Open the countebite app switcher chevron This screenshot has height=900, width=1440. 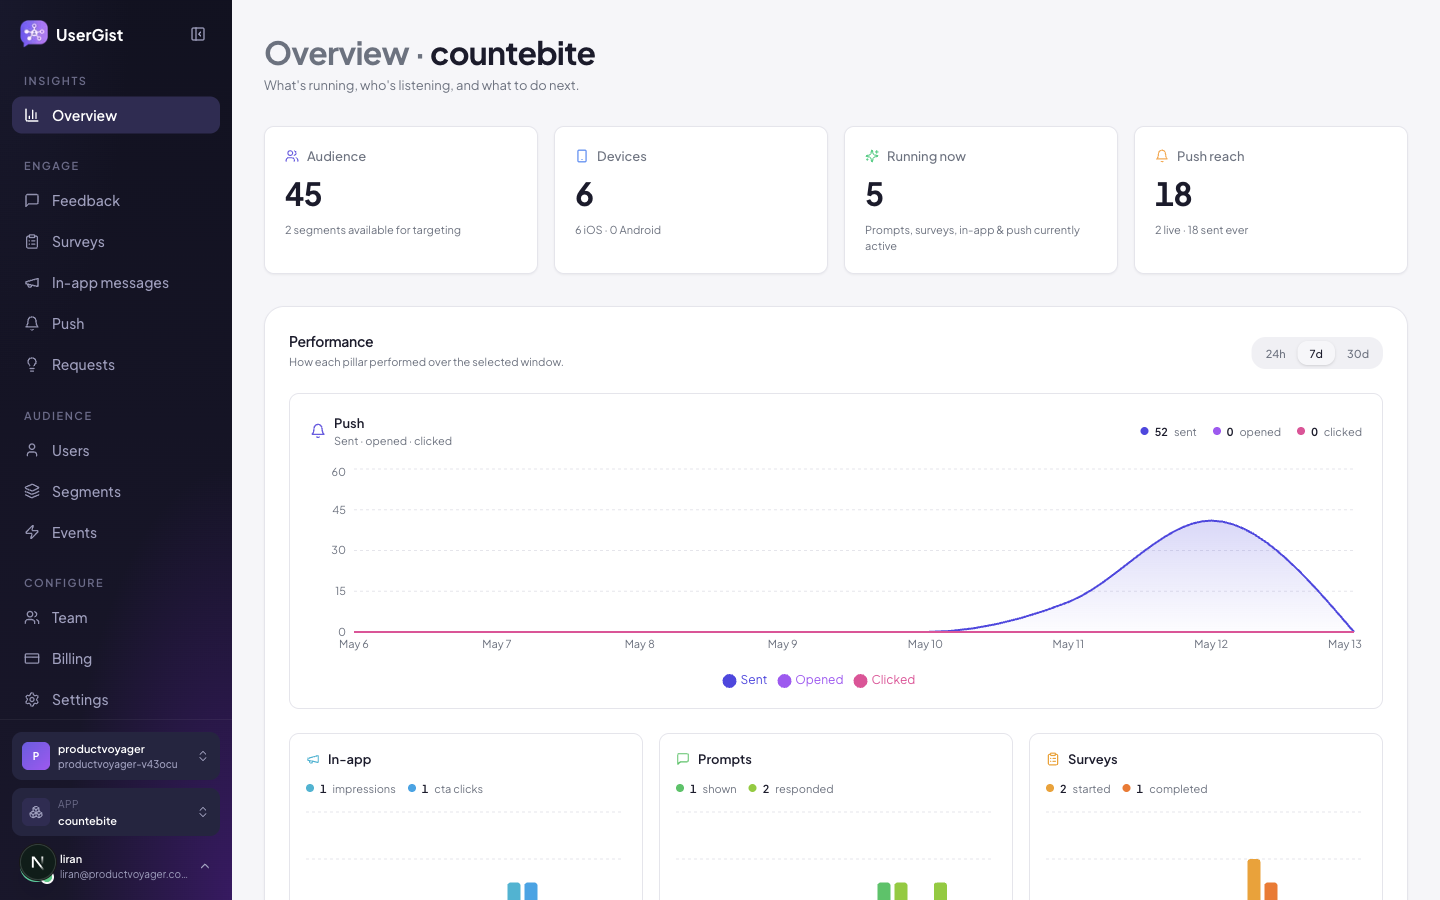(203, 812)
